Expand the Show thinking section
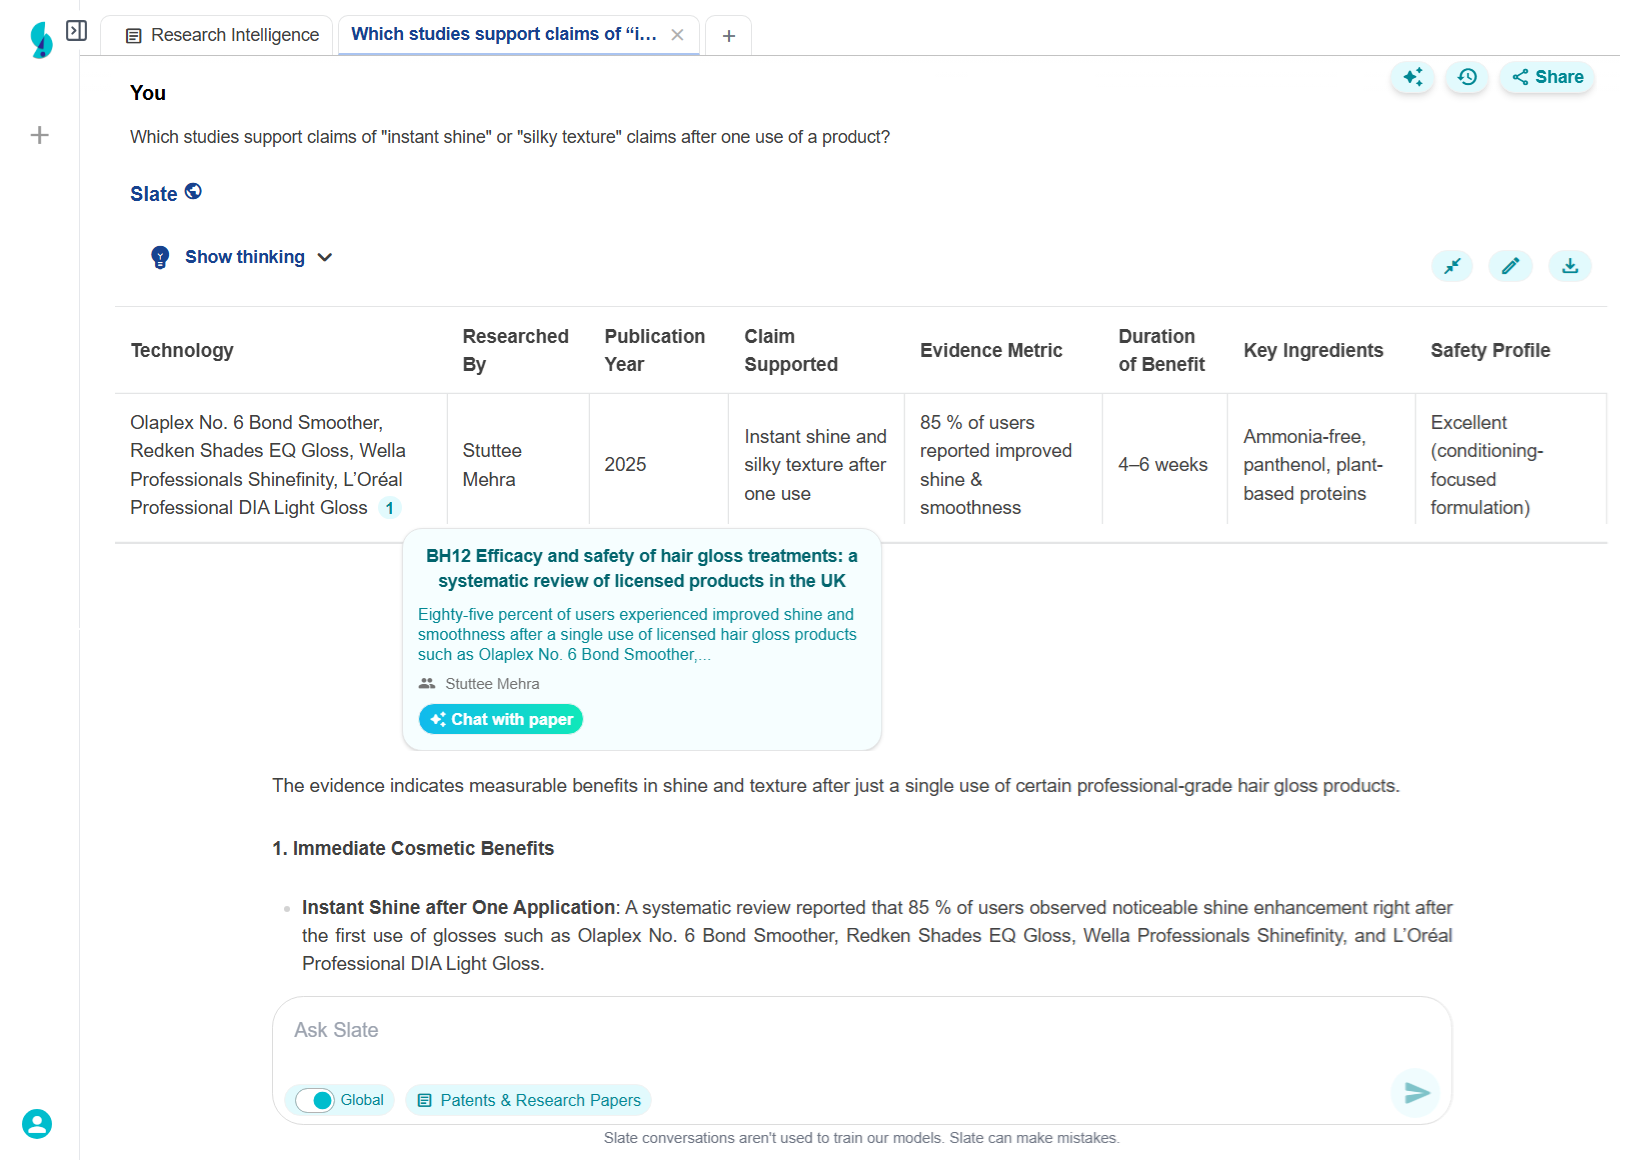 click(245, 257)
